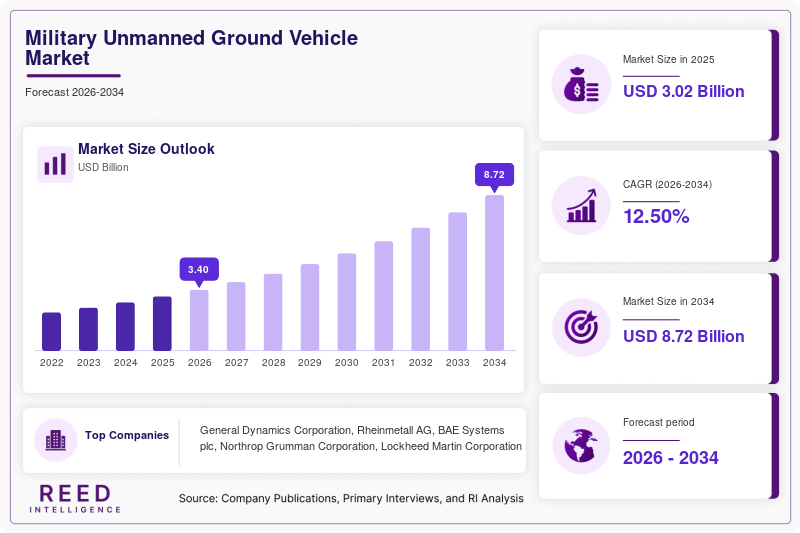Image resolution: width=800 pixels, height=533 pixels.
Task: Click the title Military Unmanned Ground Vehicle Market
Action: tap(191, 48)
